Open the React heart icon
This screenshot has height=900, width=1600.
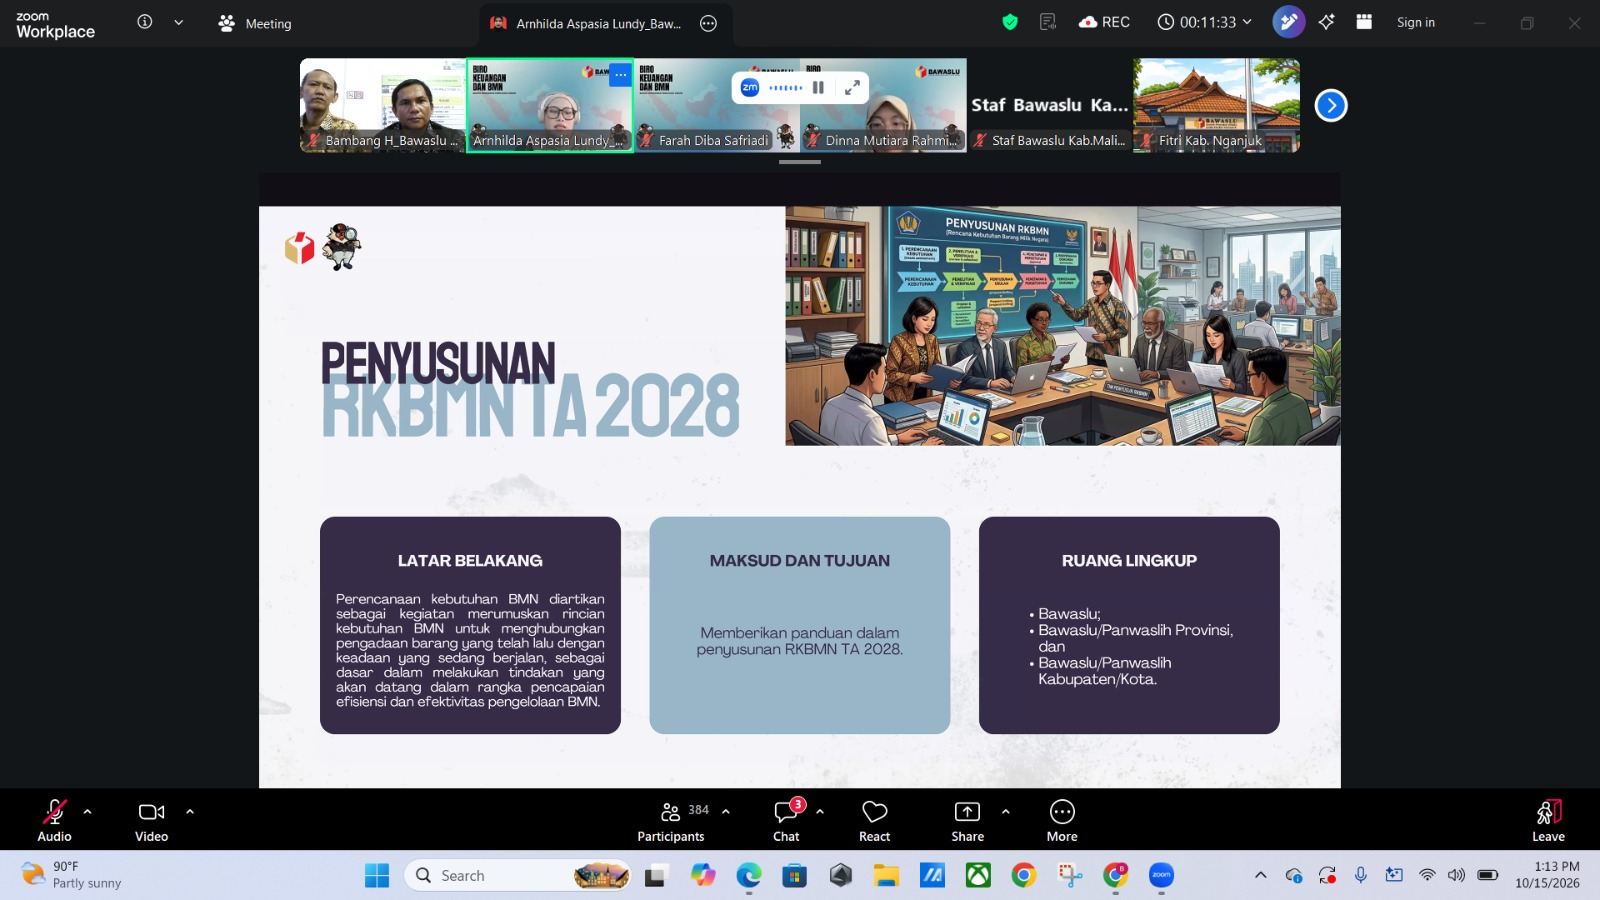874,821
